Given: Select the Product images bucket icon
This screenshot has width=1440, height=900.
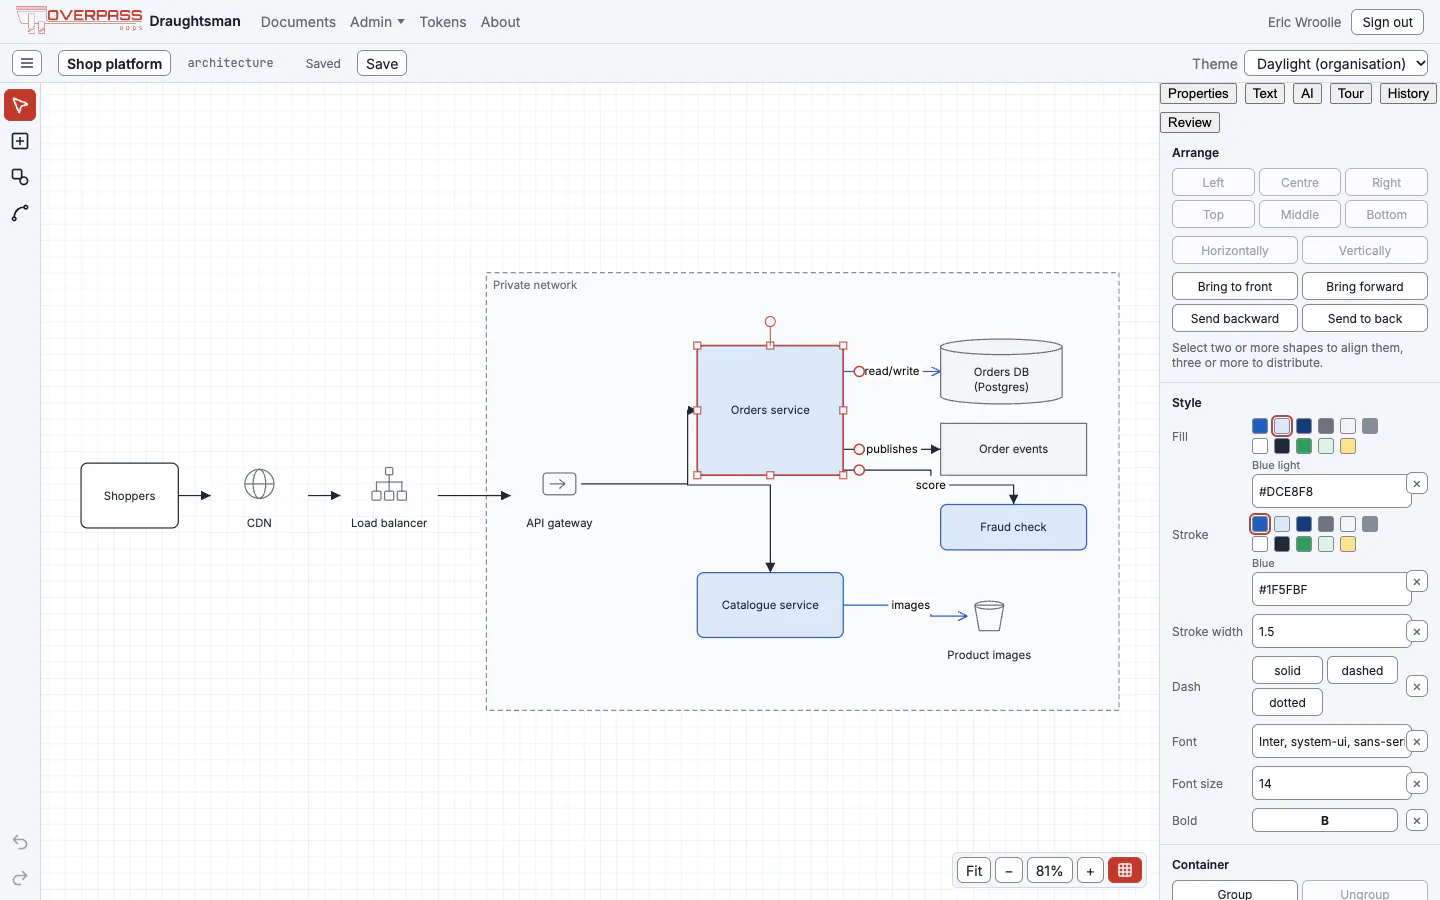Looking at the screenshot, I should 989,616.
